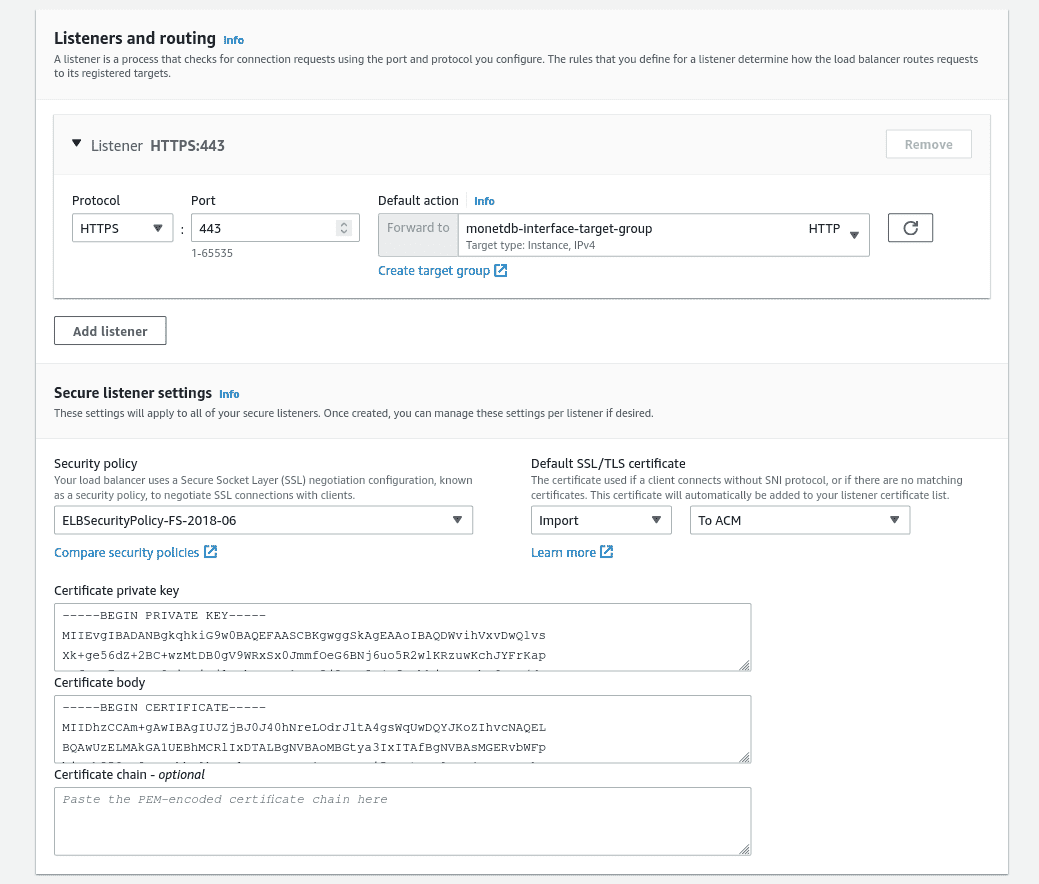
Task: Remove the HTTPS:443 listener
Action: pos(928,144)
